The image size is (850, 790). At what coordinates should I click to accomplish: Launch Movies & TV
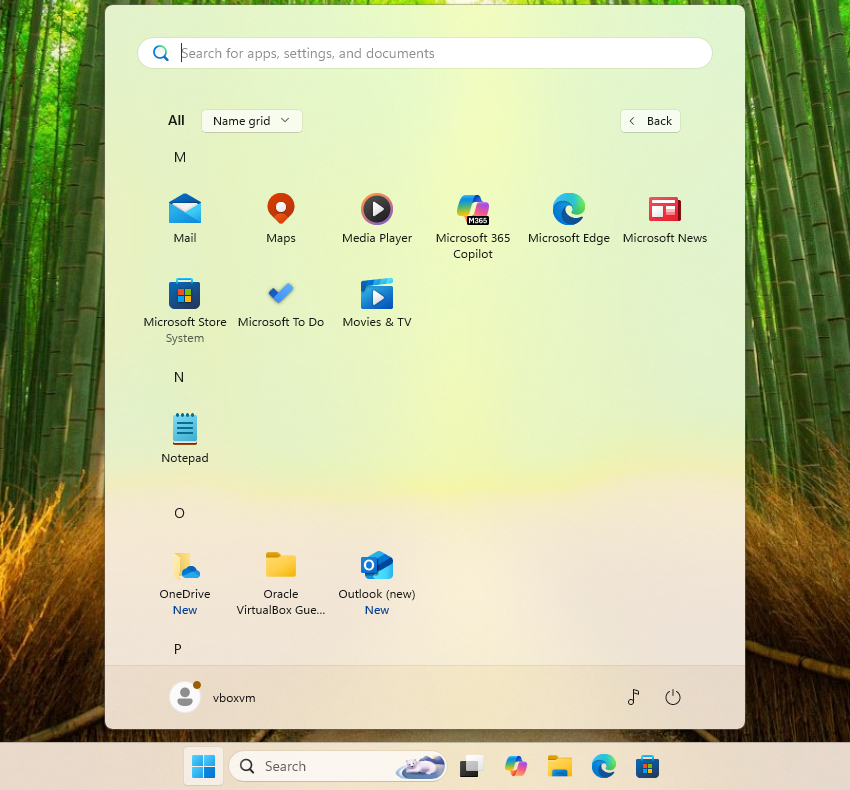tap(377, 303)
